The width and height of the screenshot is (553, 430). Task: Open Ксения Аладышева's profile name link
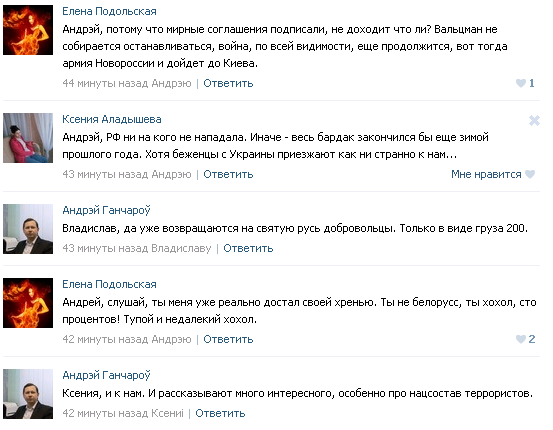tap(112, 119)
